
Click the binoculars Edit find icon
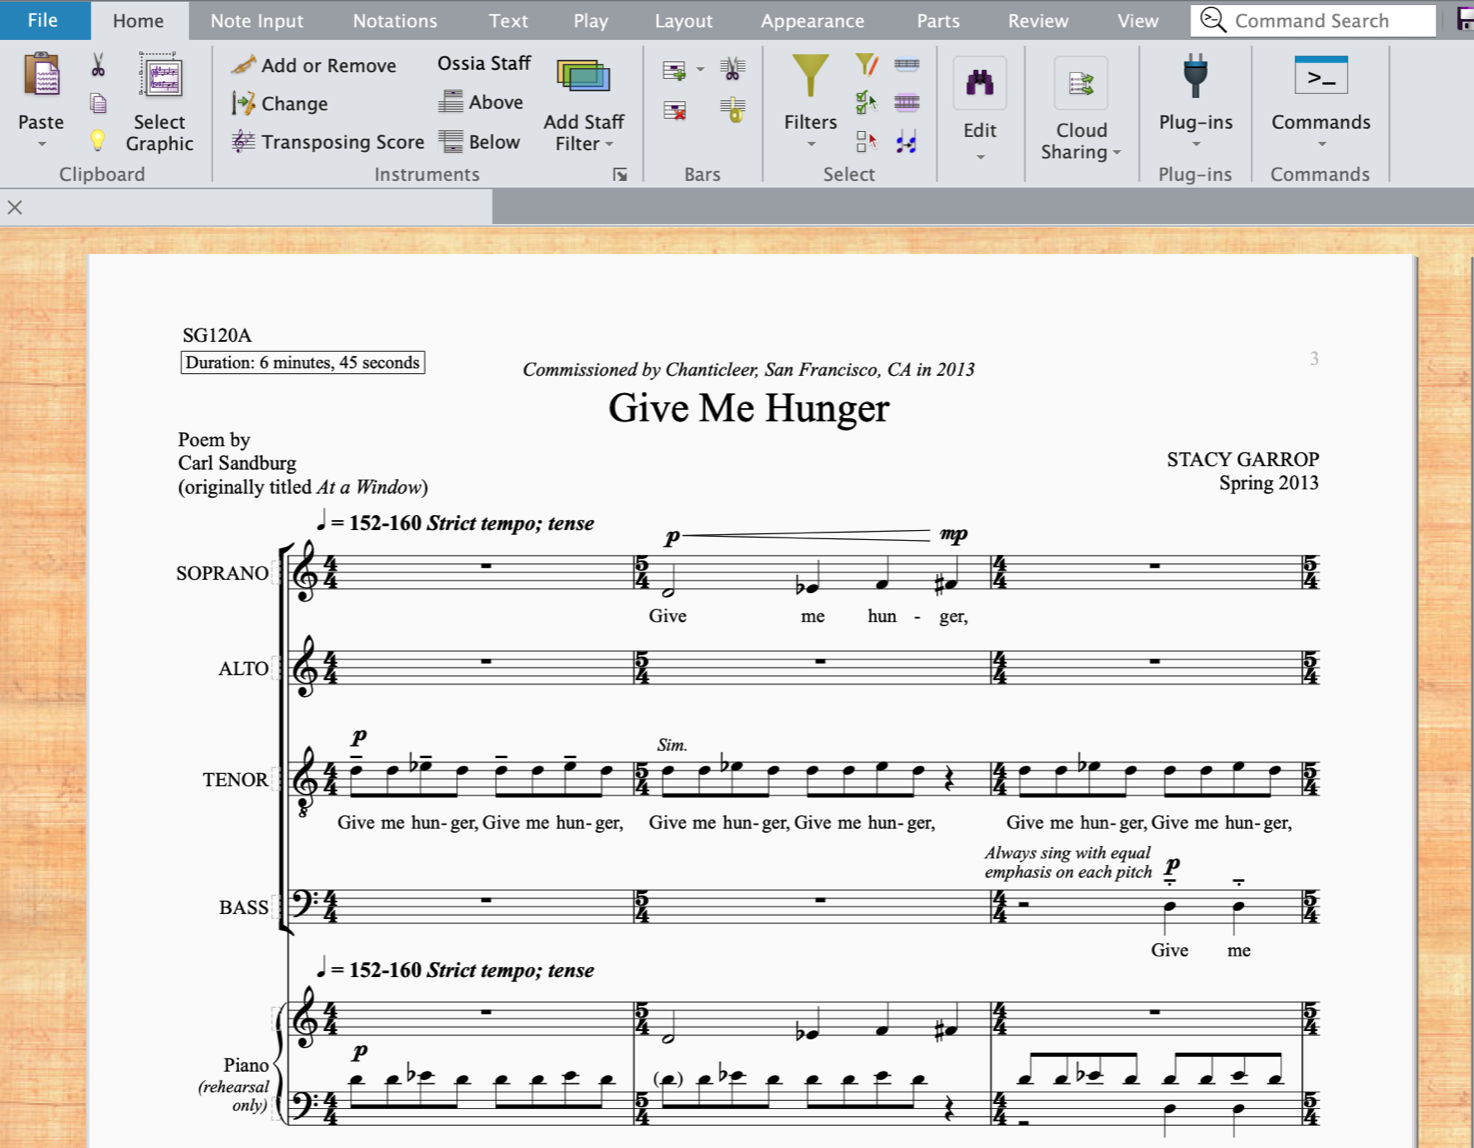[x=979, y=84]
